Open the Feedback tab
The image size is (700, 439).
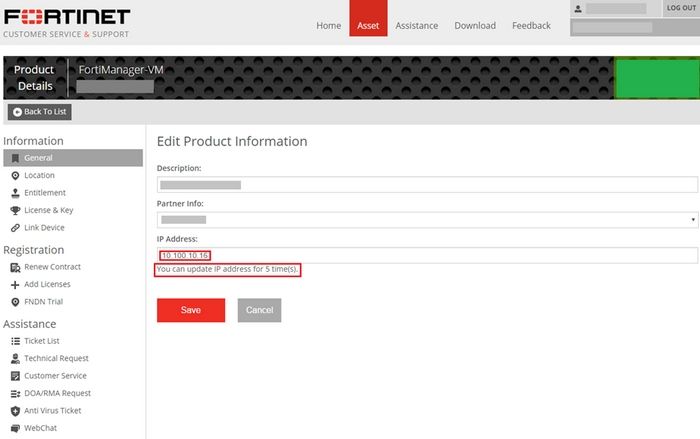coord(531,26)
